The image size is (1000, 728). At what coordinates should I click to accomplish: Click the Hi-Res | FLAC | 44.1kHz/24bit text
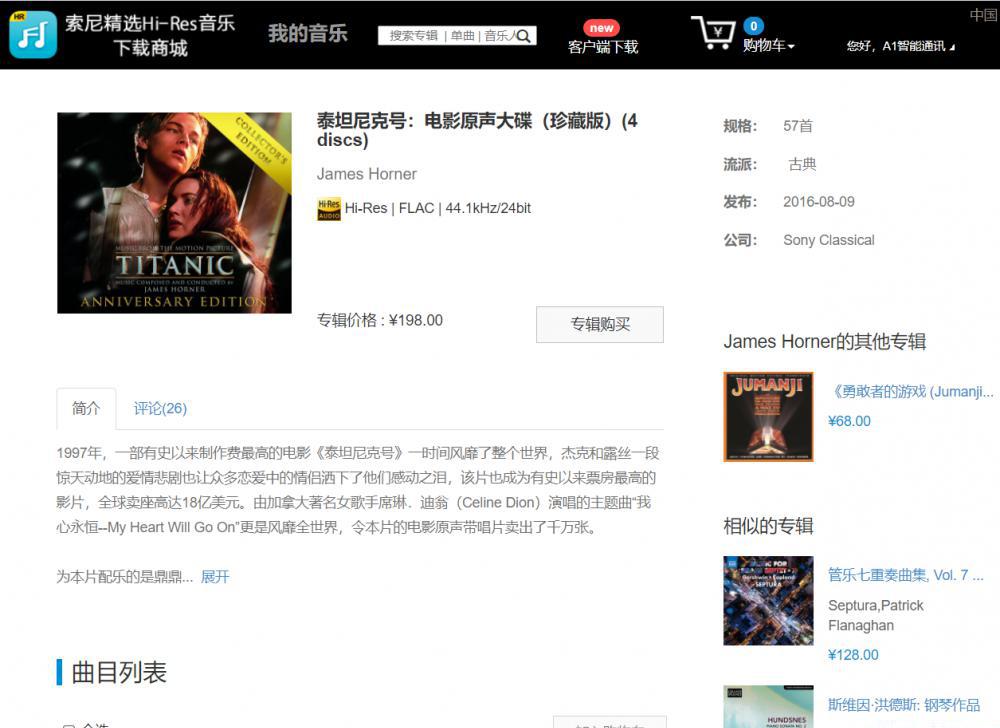coord(438,208)
